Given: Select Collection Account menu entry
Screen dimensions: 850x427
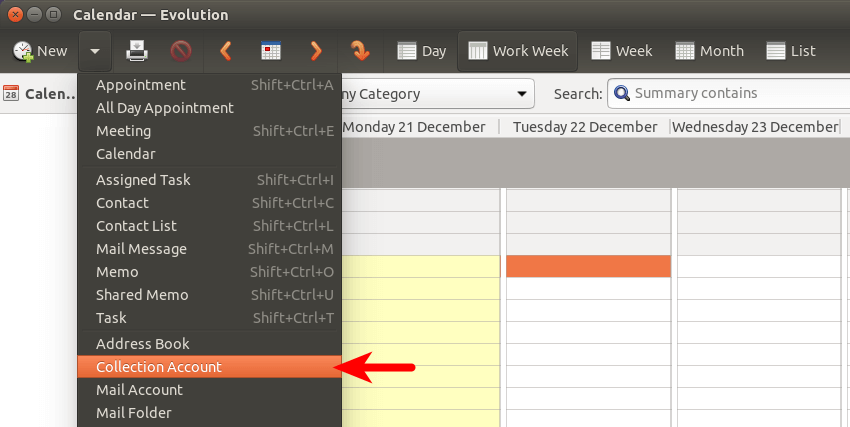Looking at the screenshot, I should [x=159, y=367].
